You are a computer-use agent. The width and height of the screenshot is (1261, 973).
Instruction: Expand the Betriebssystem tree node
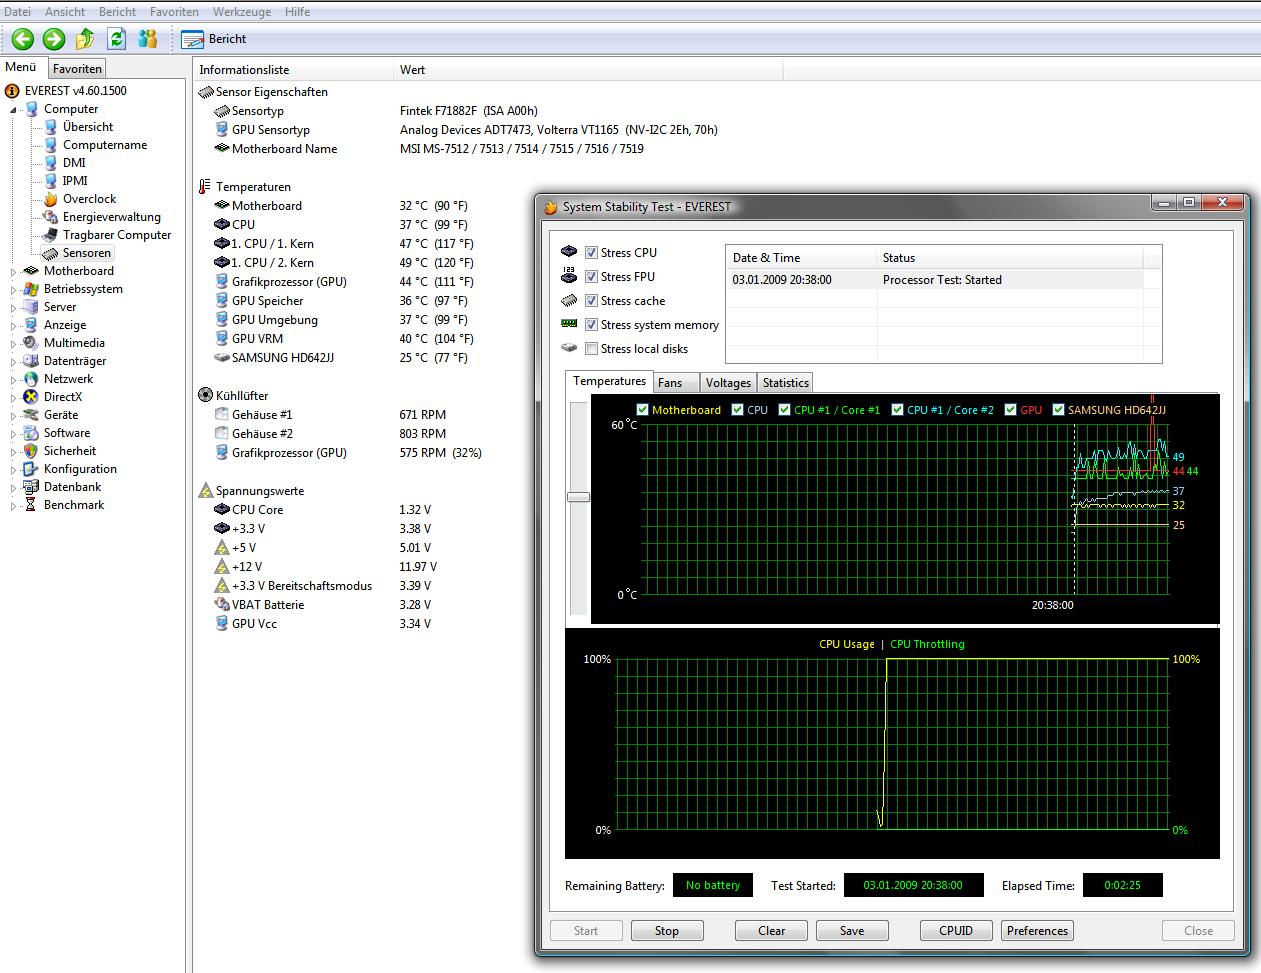click(14, 290)
